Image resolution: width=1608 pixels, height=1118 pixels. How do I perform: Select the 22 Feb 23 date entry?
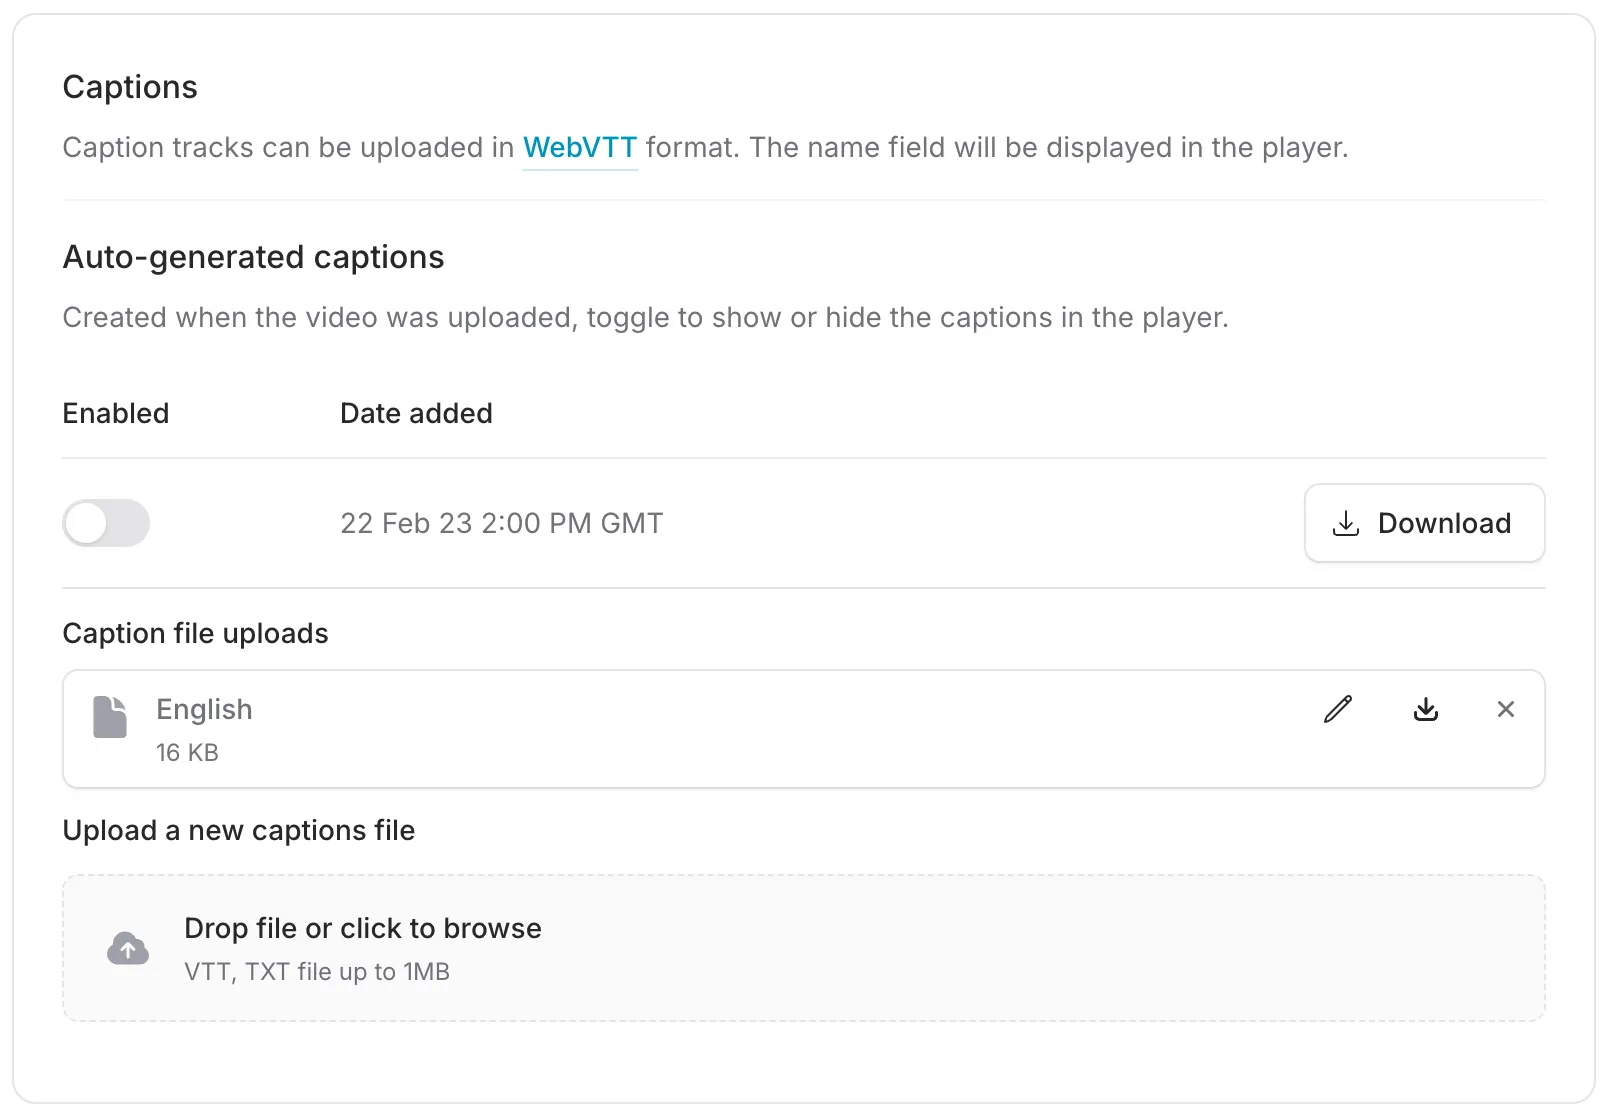(x=501, y=523)
